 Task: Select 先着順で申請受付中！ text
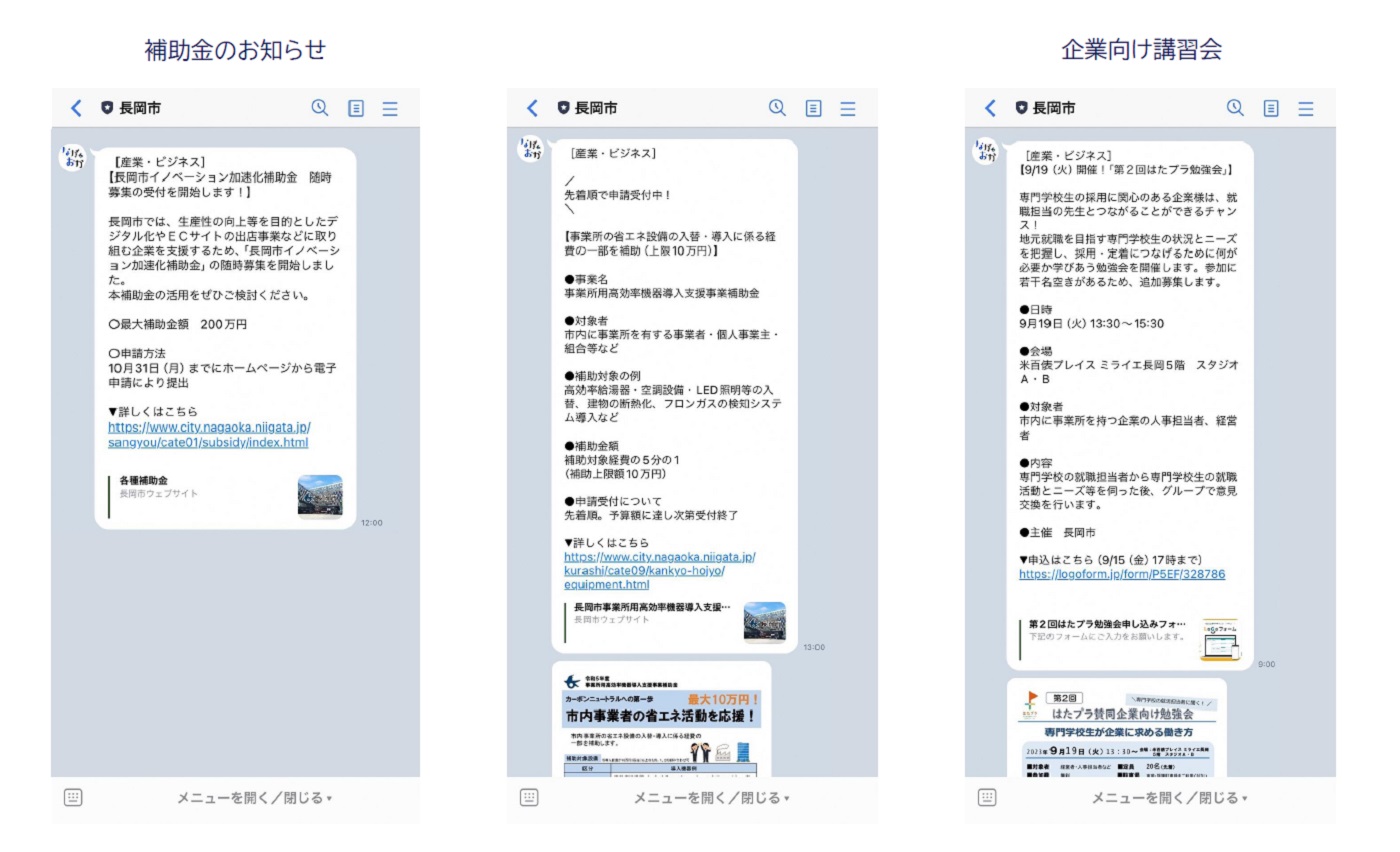618,195
